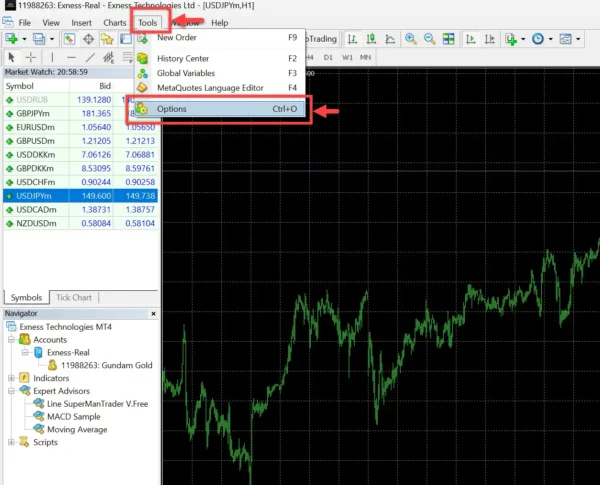Collapse the Expert Advisors tree node

(x=11, y=391)
